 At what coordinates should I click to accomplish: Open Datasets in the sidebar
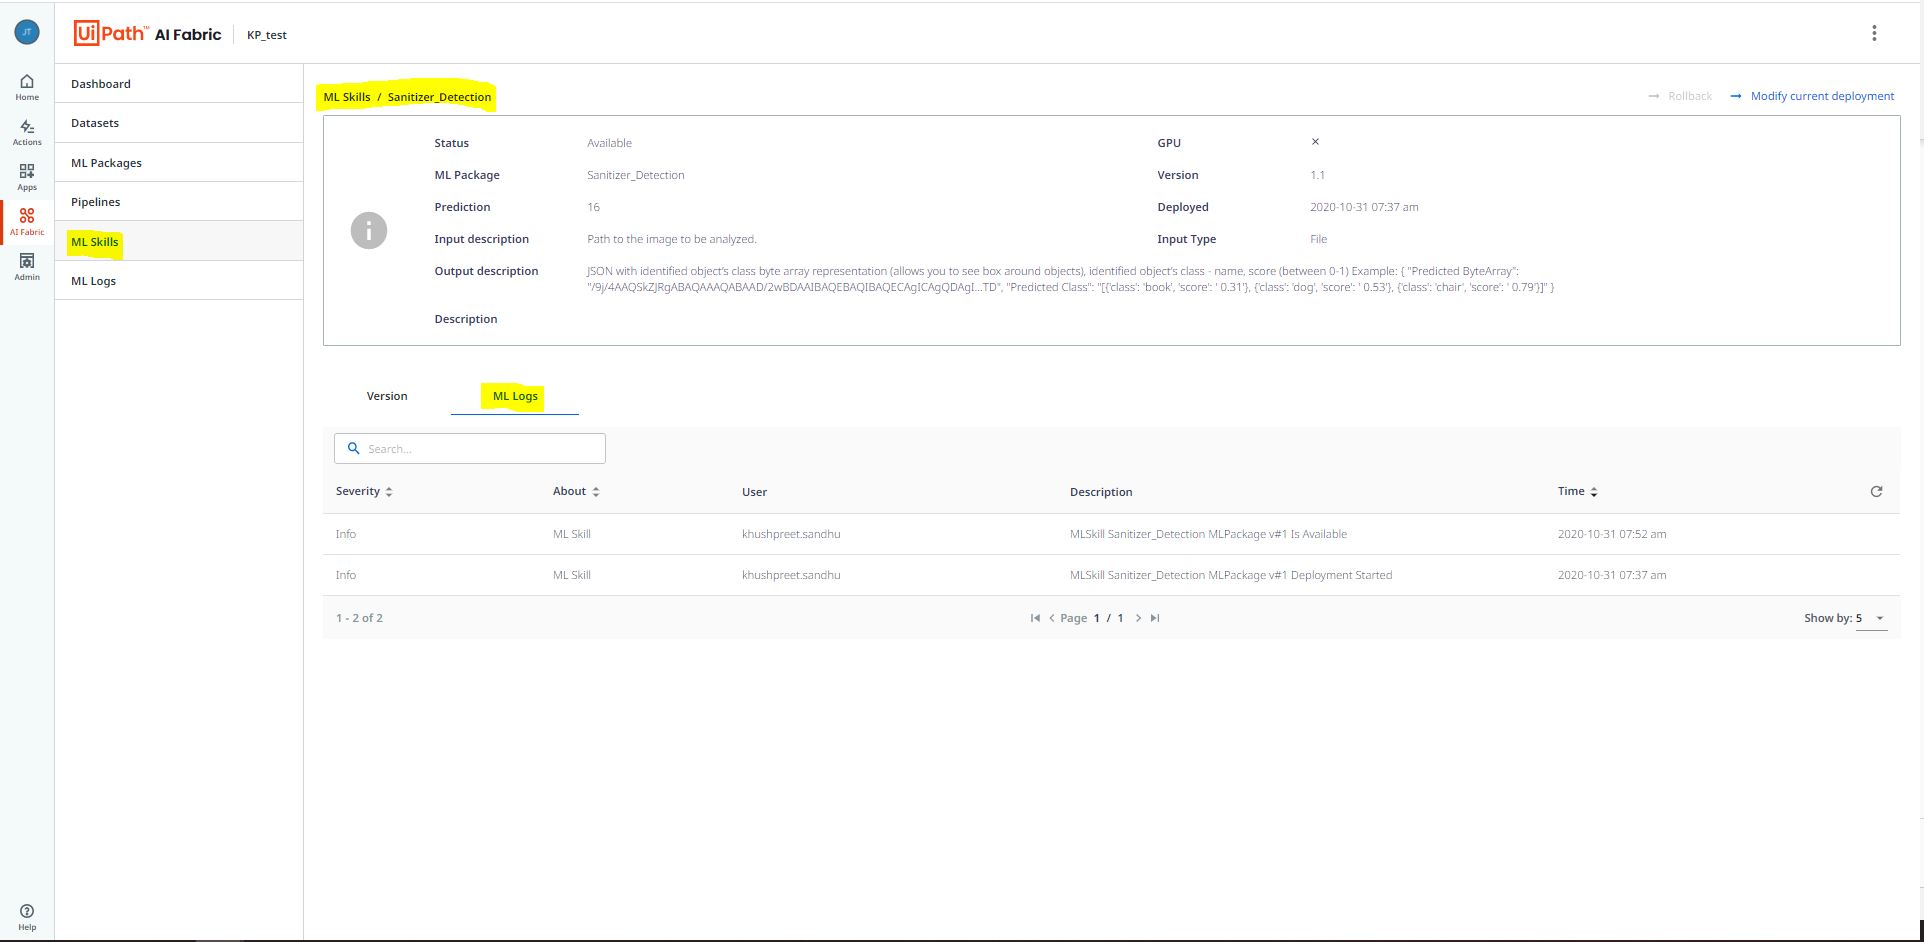(x=179, y=123)
